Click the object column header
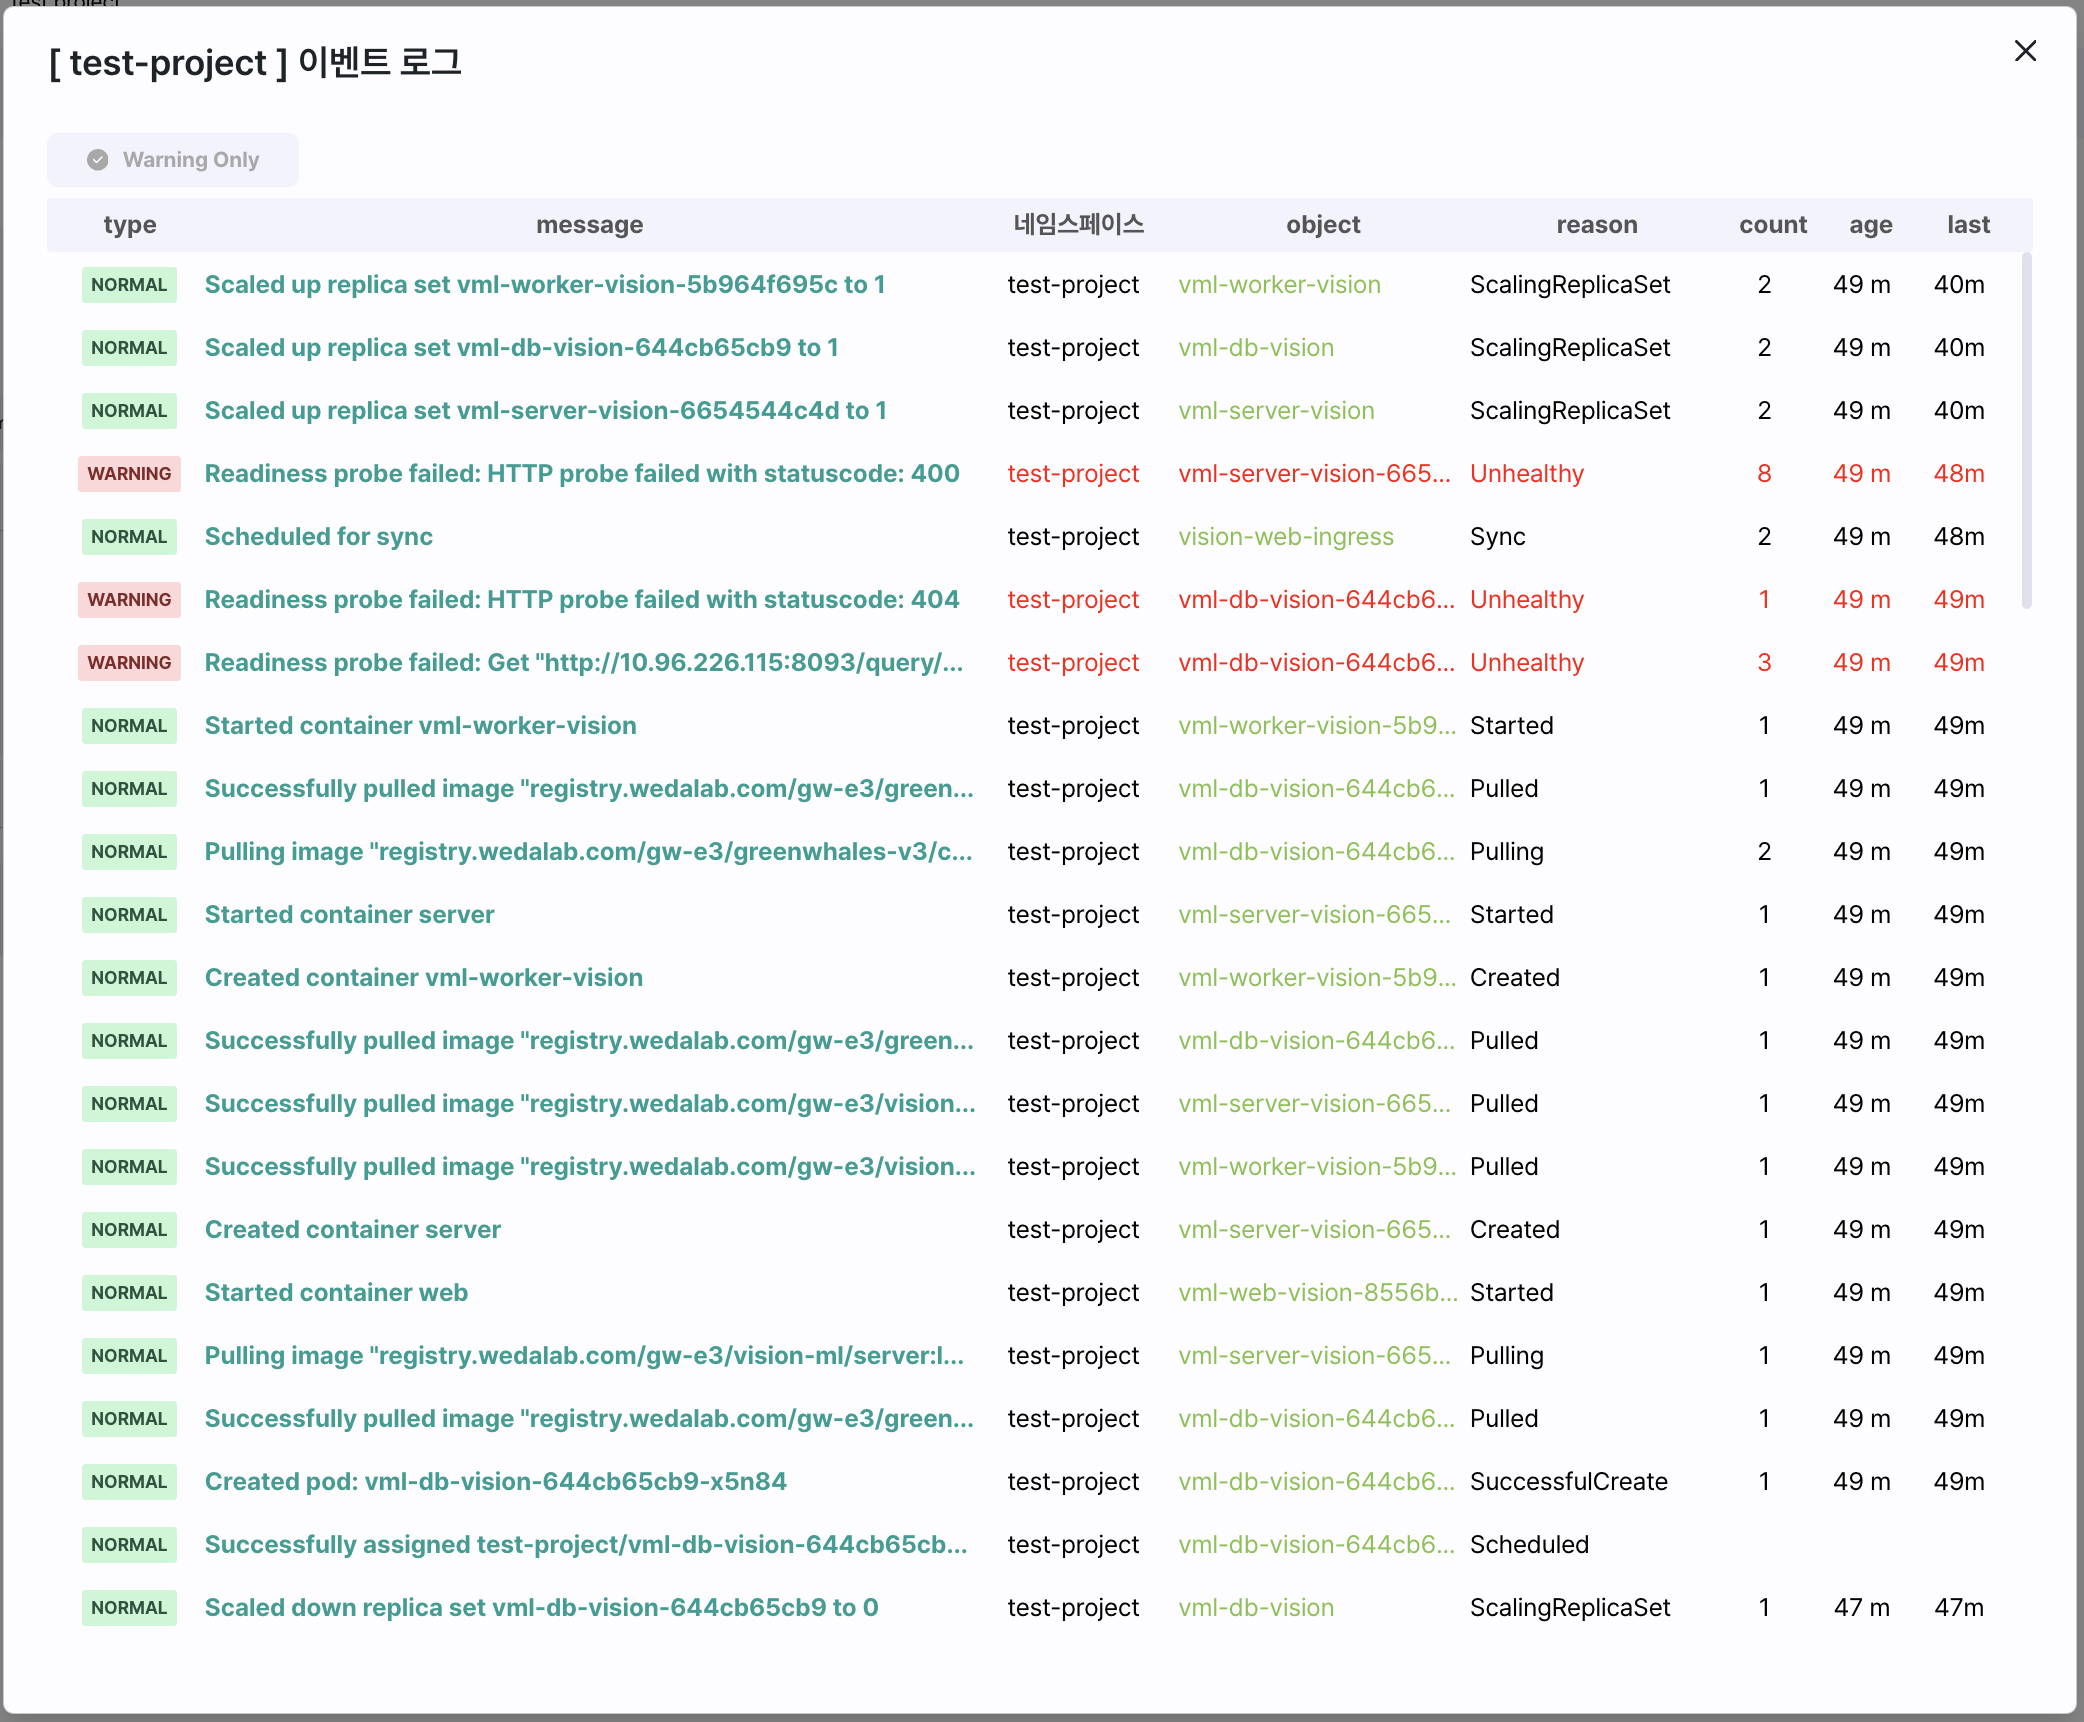 click(x=1323, y=225)
